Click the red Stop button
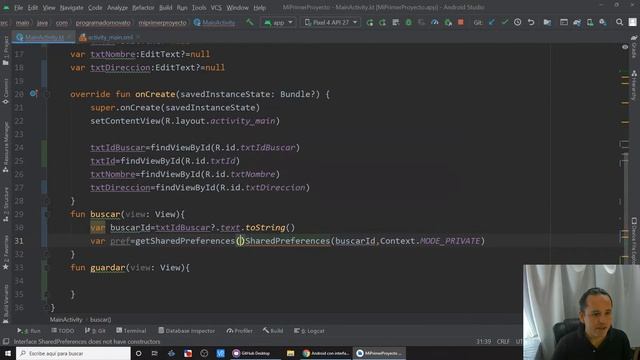 click(460, 22)
